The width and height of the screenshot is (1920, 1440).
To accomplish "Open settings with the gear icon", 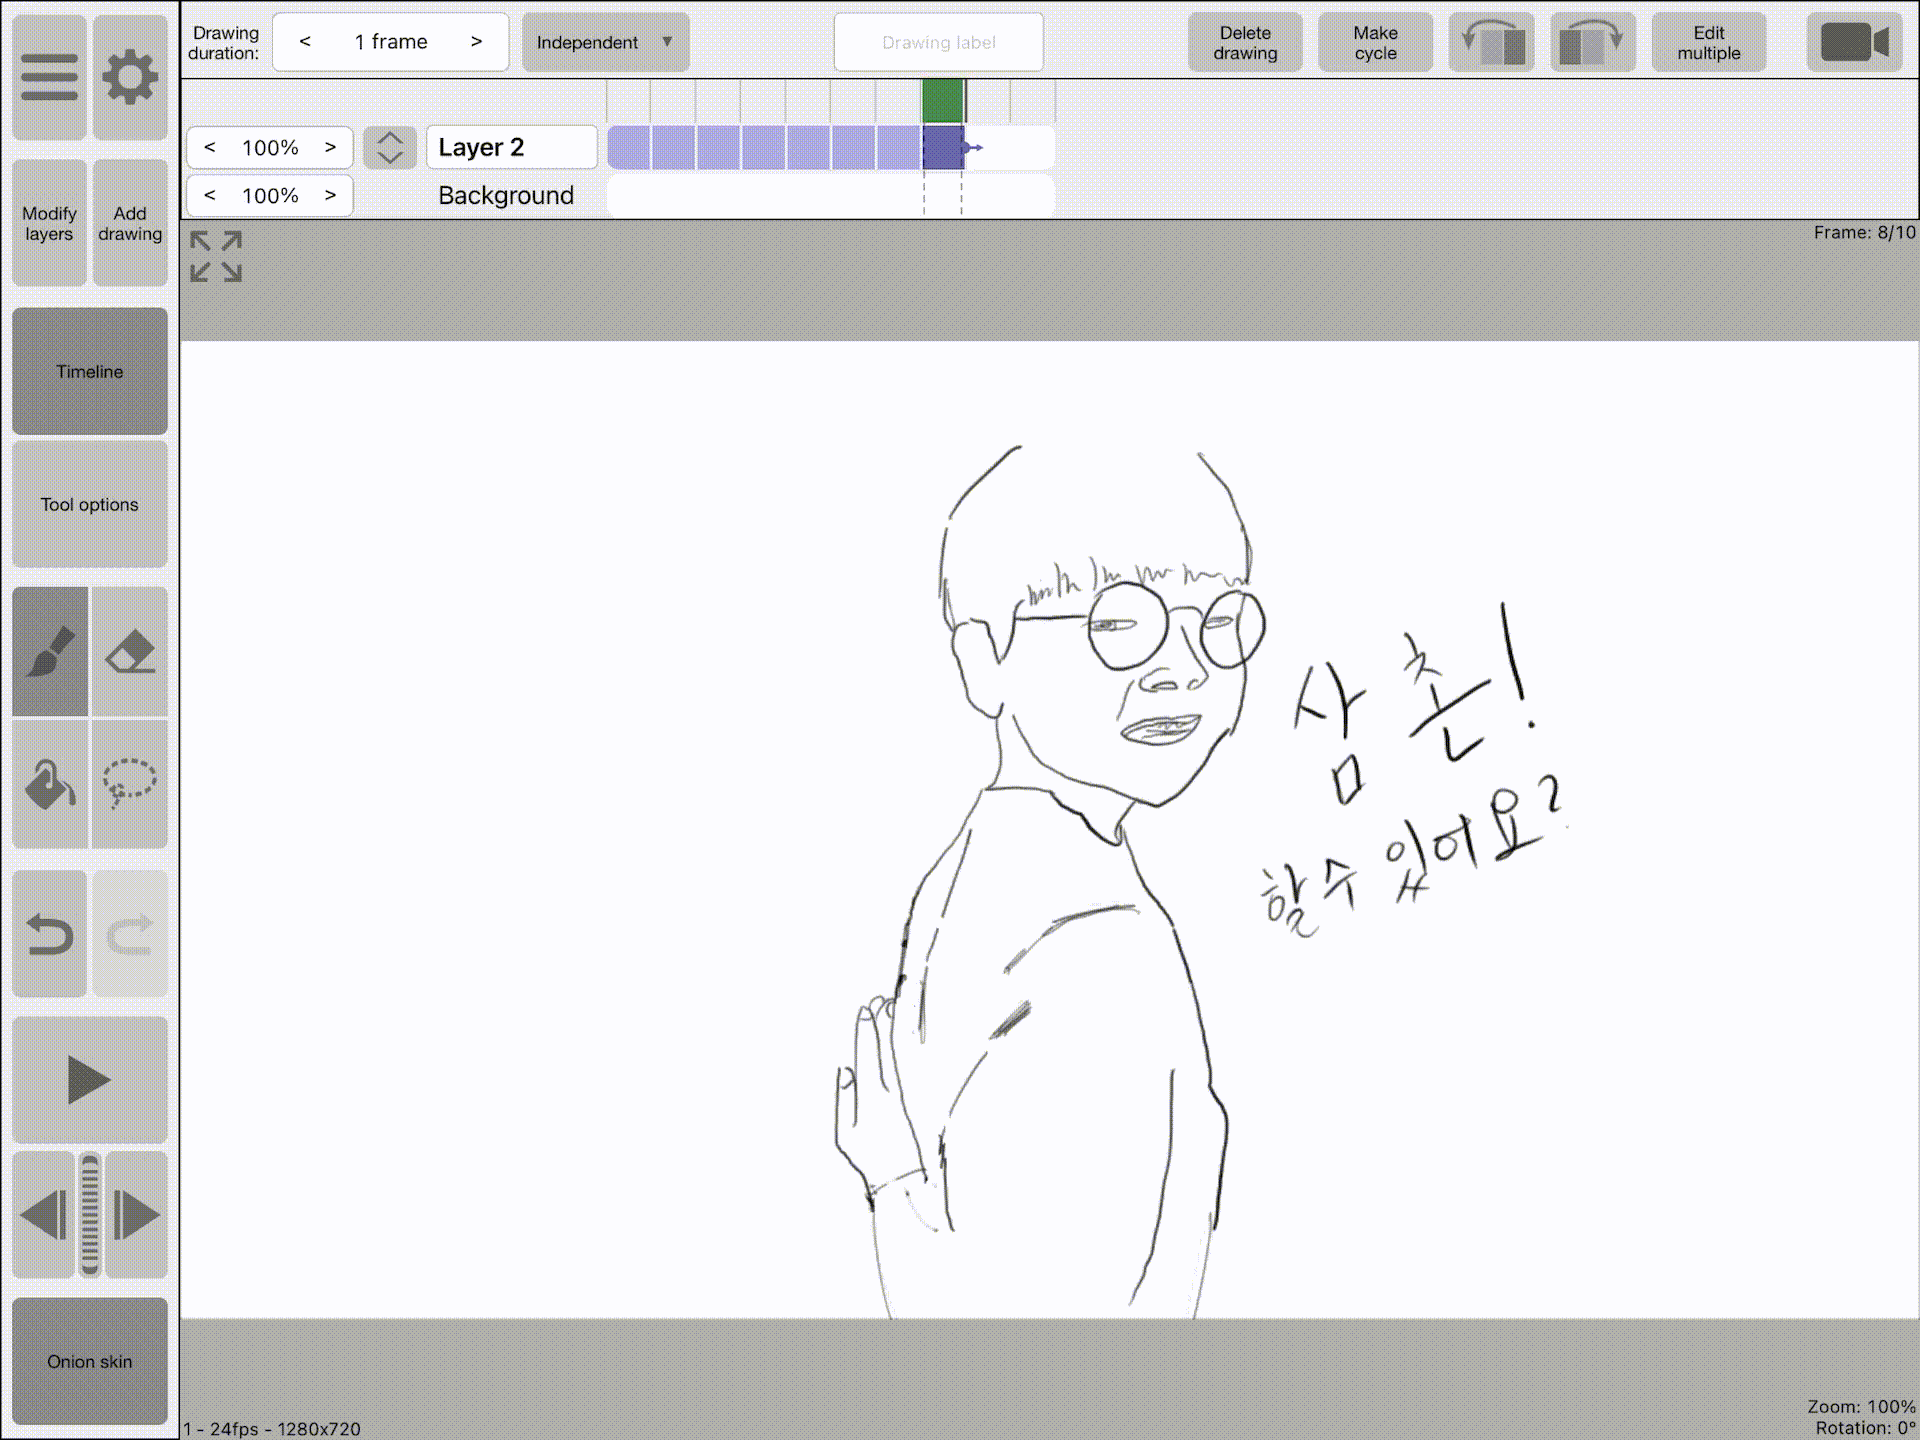I will 130,77.
